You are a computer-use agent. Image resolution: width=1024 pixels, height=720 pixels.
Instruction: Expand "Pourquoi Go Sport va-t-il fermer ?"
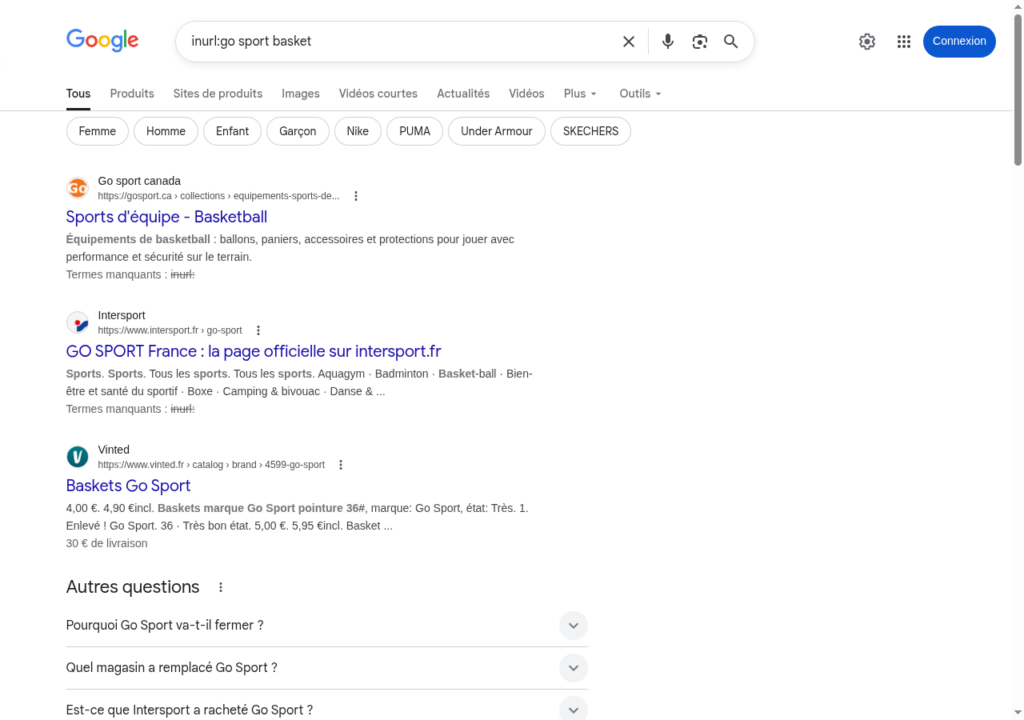pos(573,625)
